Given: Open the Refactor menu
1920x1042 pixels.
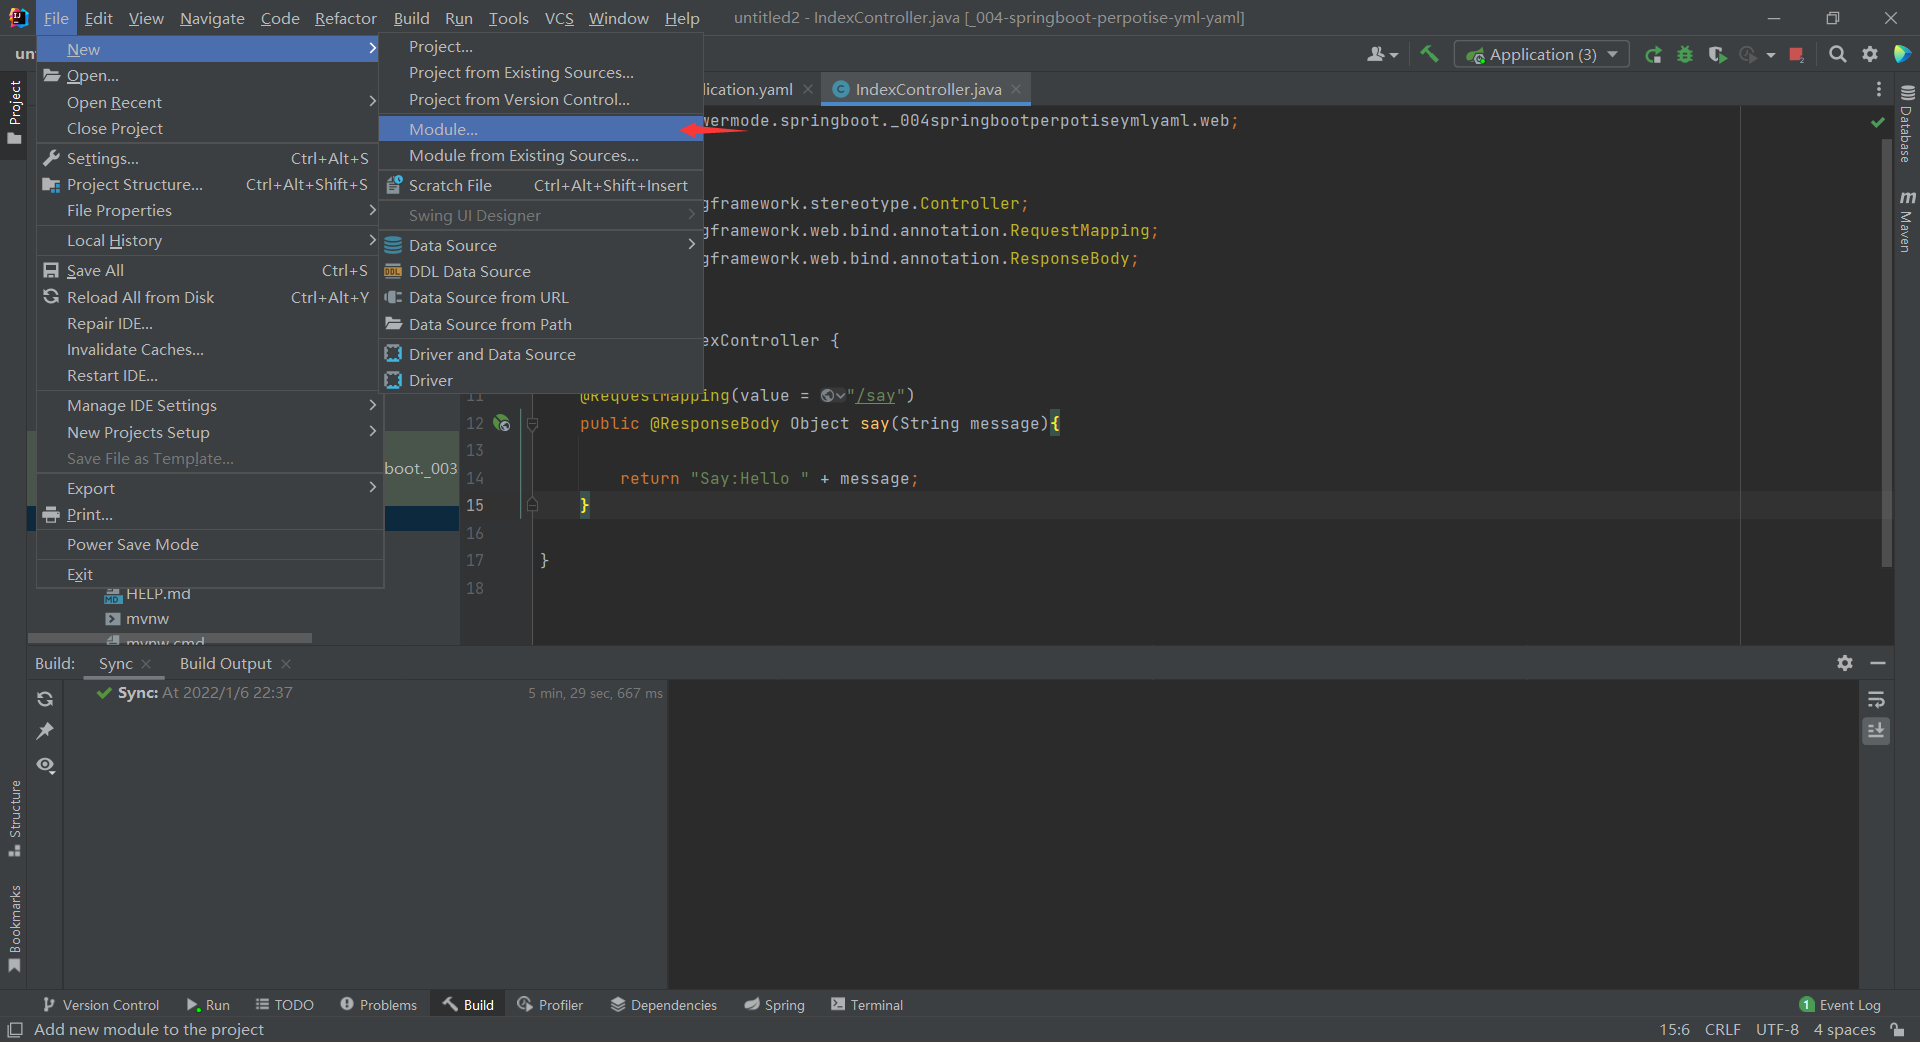Looking at the screenshot, I should (x=345, y=18).
